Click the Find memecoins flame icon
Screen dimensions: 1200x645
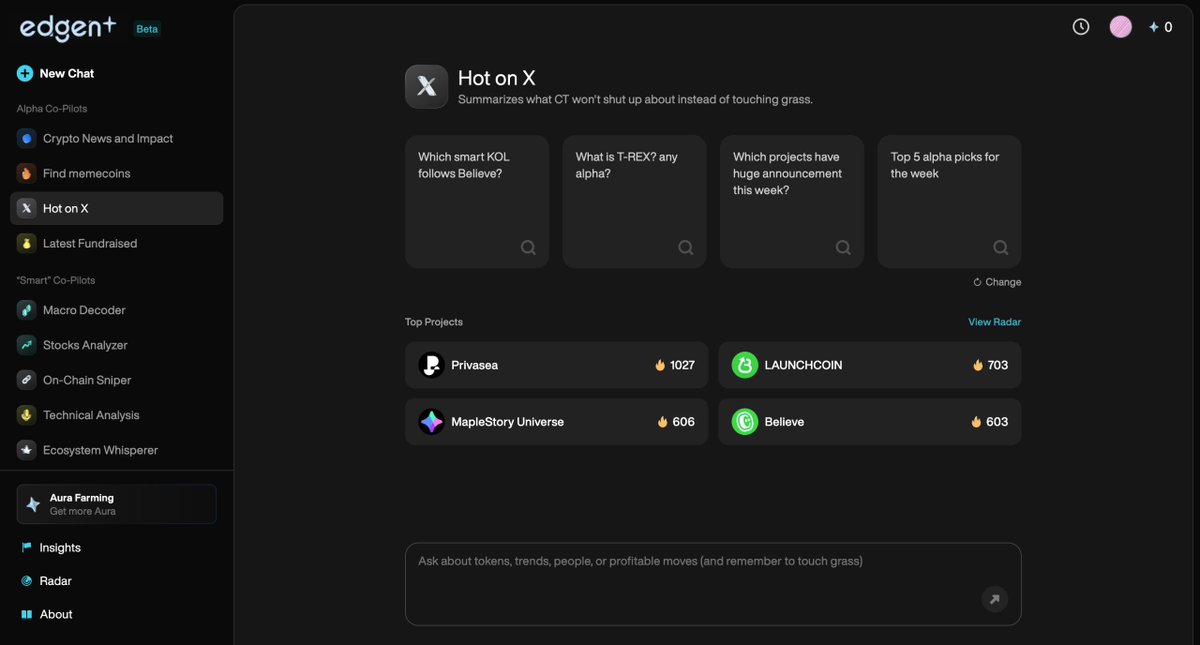(26, 173)
